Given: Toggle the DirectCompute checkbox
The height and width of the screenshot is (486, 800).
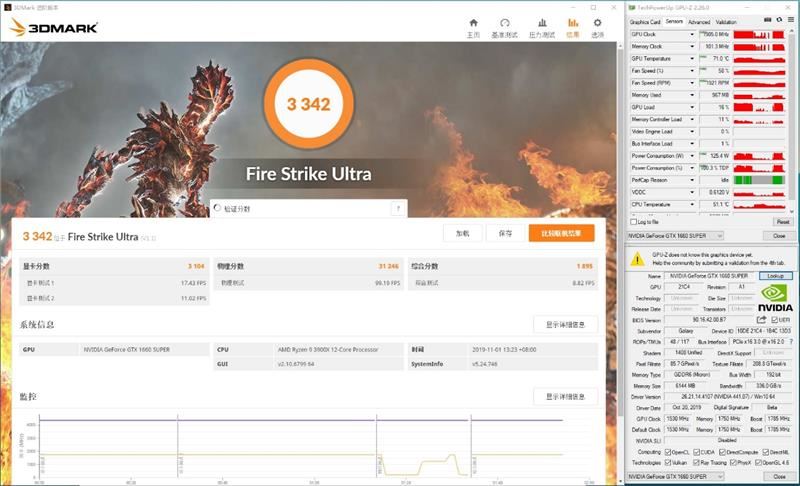Looking at the screenshot, I should click(x=722, y=452).
